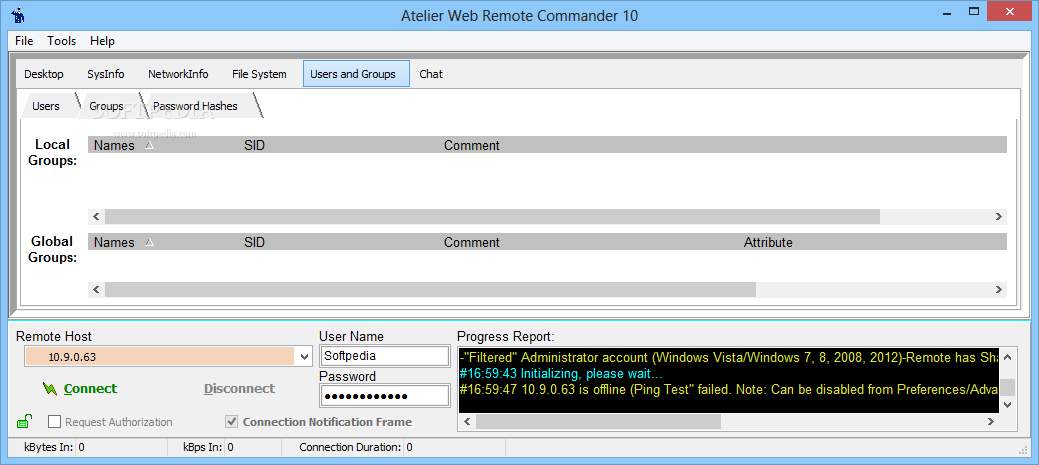Image resolution: width=1039 pixels, height=465 pixels.
Task: Click Progress Report horizontal scroll right arrow
Action: (991, 421)
